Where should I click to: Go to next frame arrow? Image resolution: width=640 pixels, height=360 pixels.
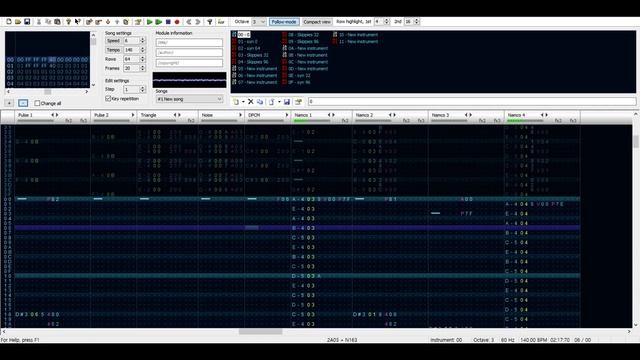pos(198,22)
